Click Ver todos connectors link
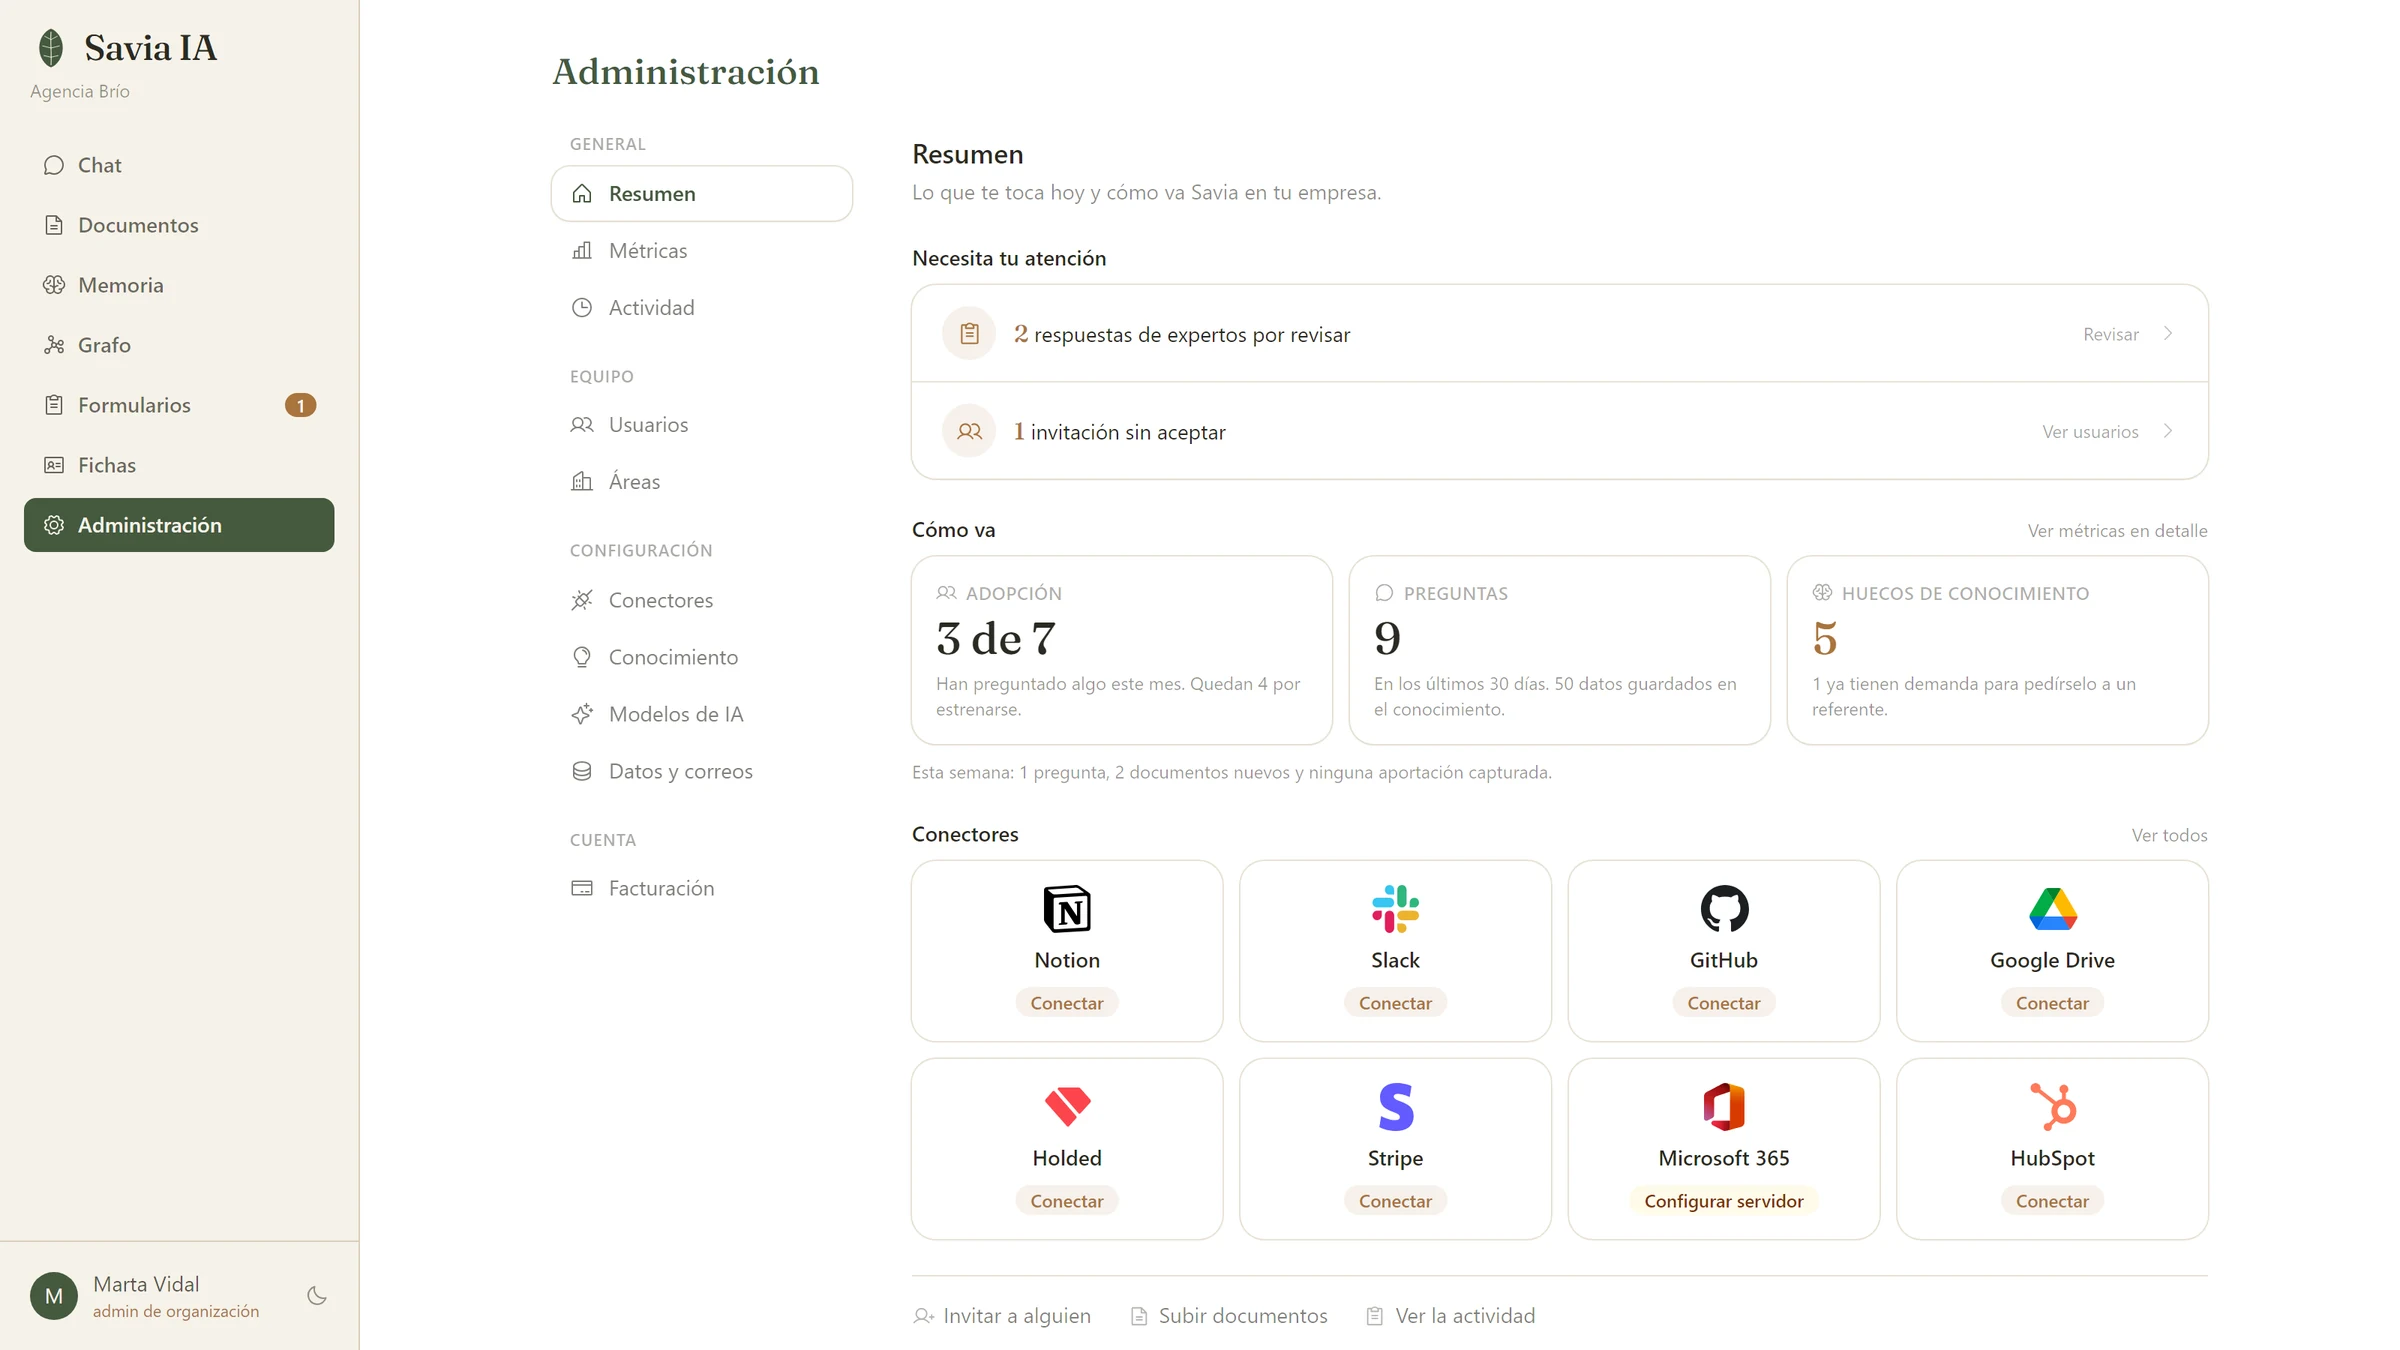The image size is (2400, 1350). point(2169,835)
